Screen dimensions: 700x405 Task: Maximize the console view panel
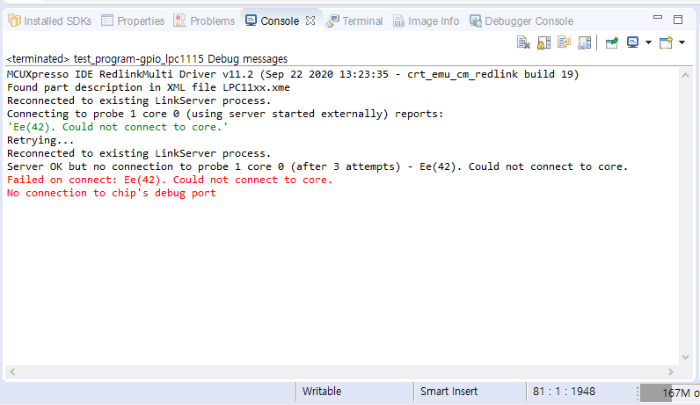pos(678,19)
